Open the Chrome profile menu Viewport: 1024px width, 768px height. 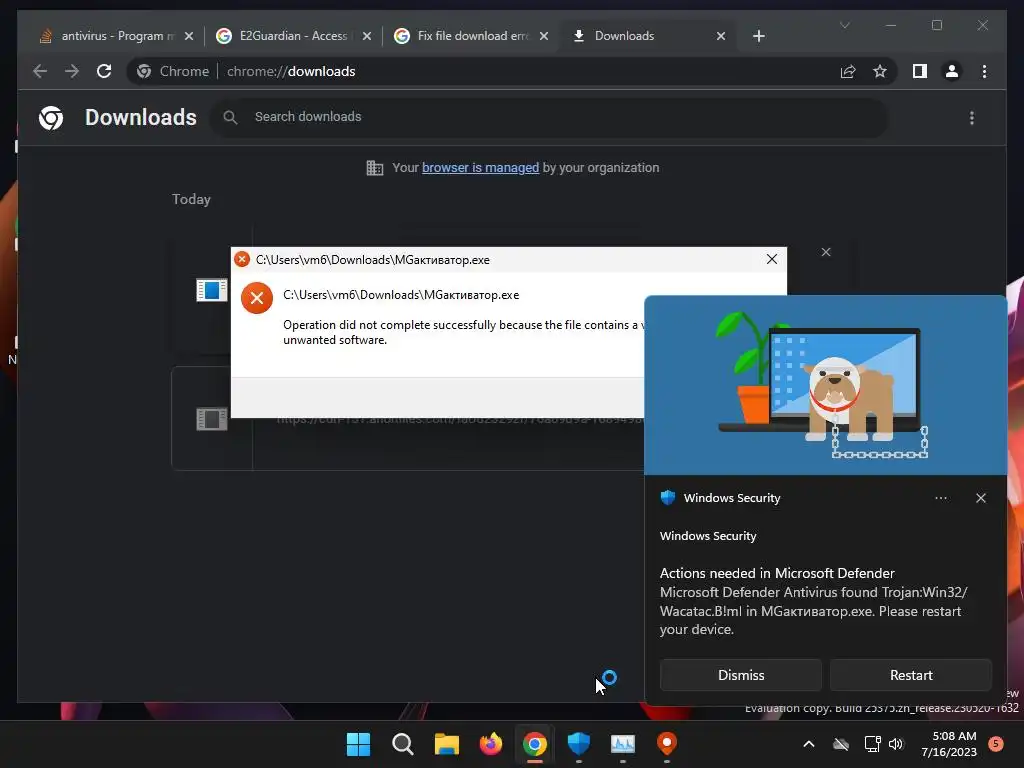(x=952, y=71)
